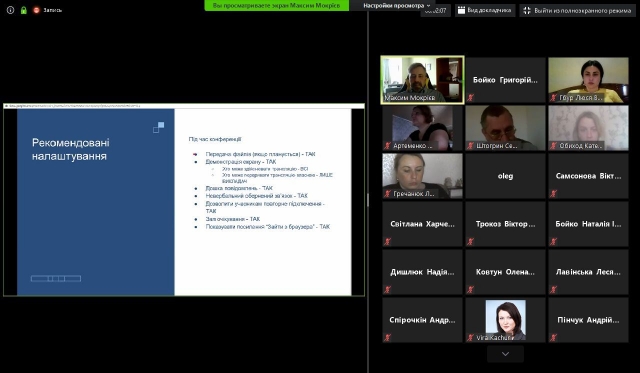The image size is (640, 373).
Task: Click muted mic icon on Vira Kachur tile
Action: [x=471, y=337]
